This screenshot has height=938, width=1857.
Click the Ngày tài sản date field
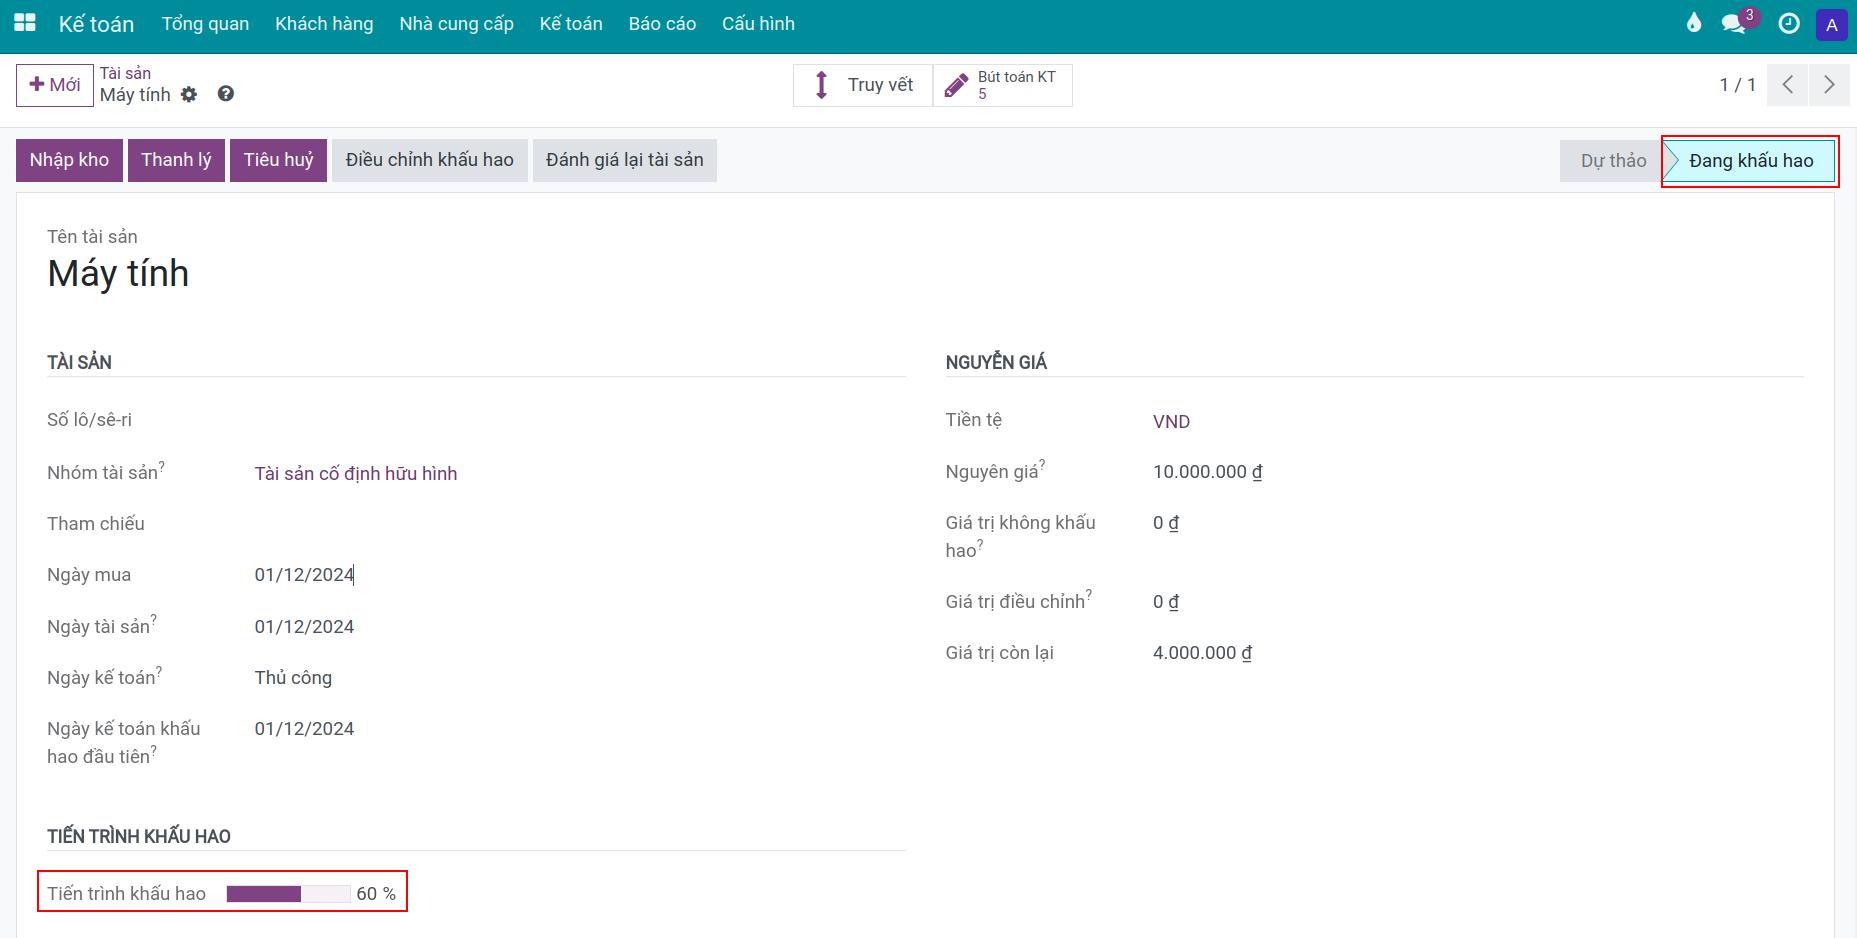(x=304, y=627)
